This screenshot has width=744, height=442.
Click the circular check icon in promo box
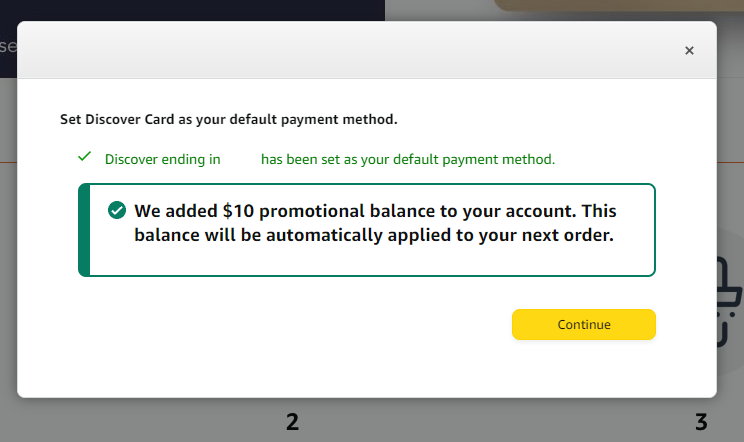(x=117, y=211)
